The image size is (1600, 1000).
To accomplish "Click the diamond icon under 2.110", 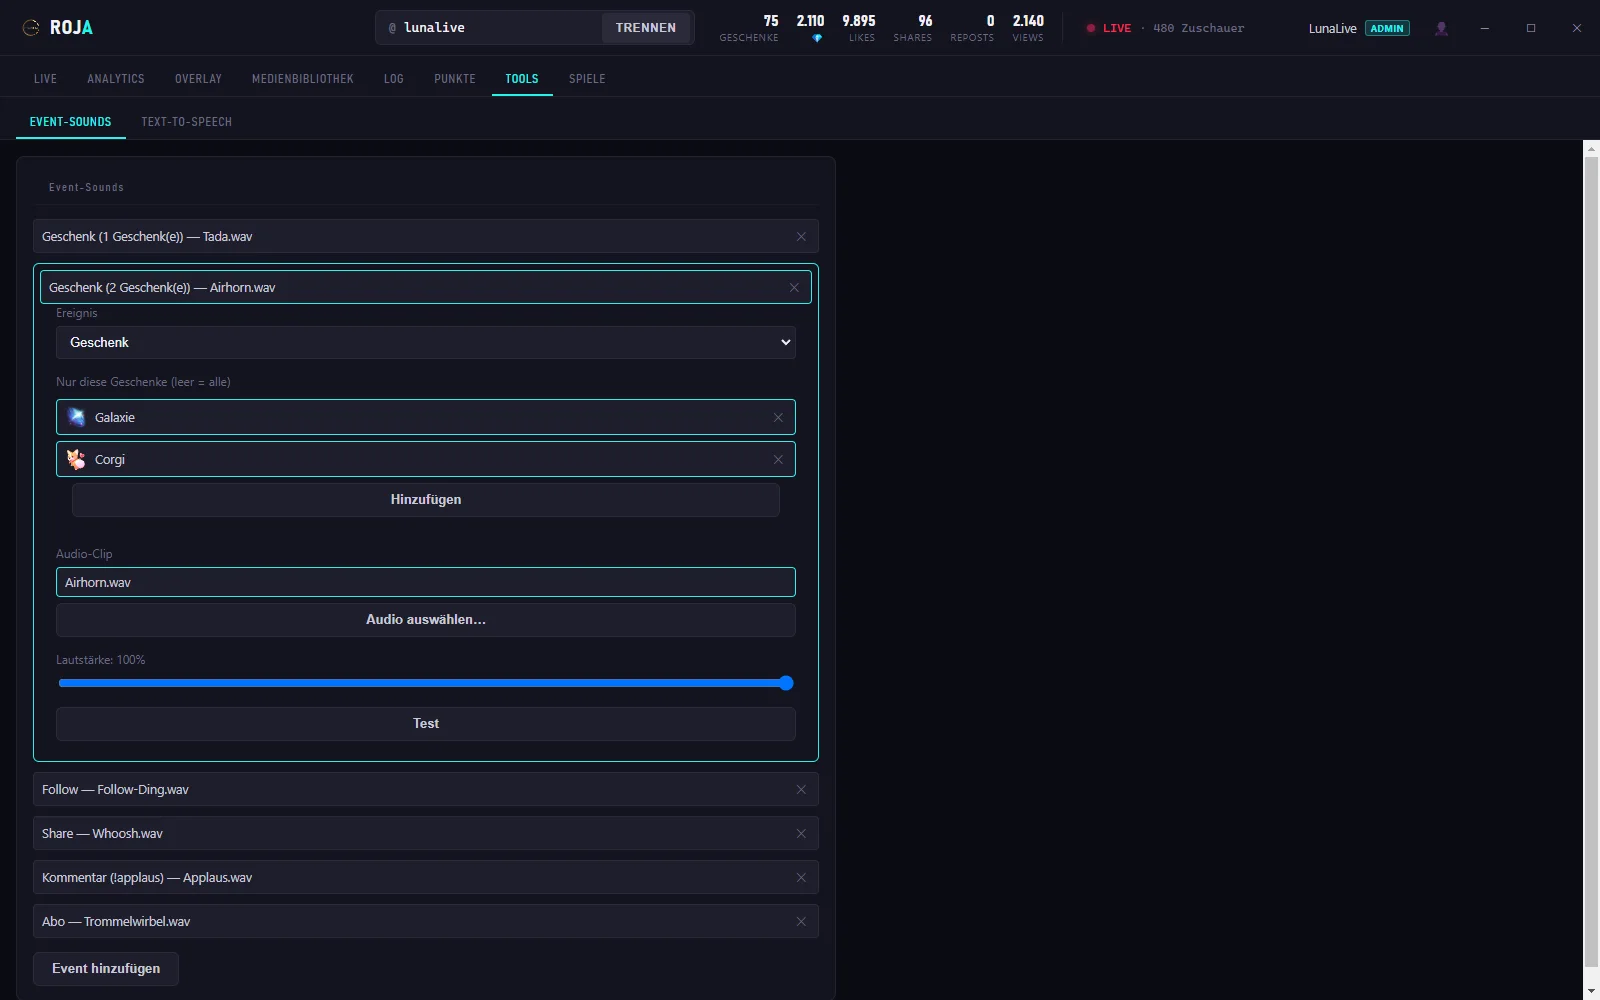I will point(817,38).
